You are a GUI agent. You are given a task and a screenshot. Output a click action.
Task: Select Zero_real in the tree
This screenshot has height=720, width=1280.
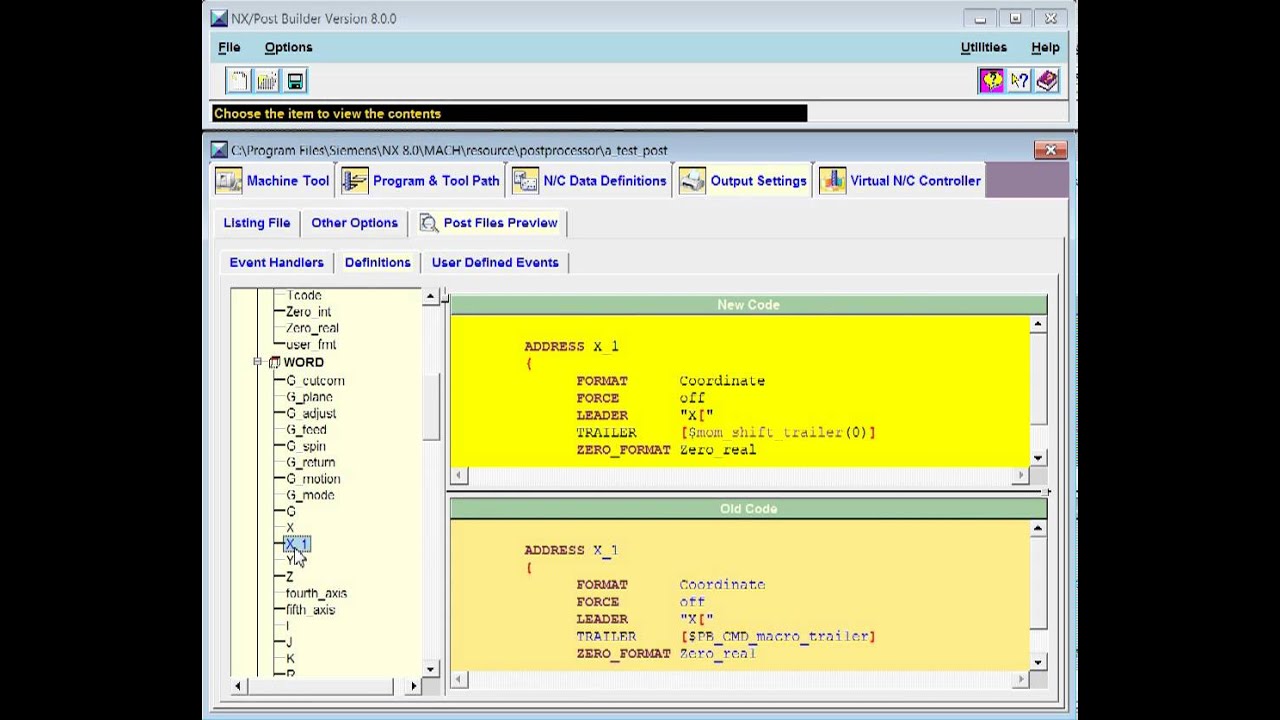[312, 328]
